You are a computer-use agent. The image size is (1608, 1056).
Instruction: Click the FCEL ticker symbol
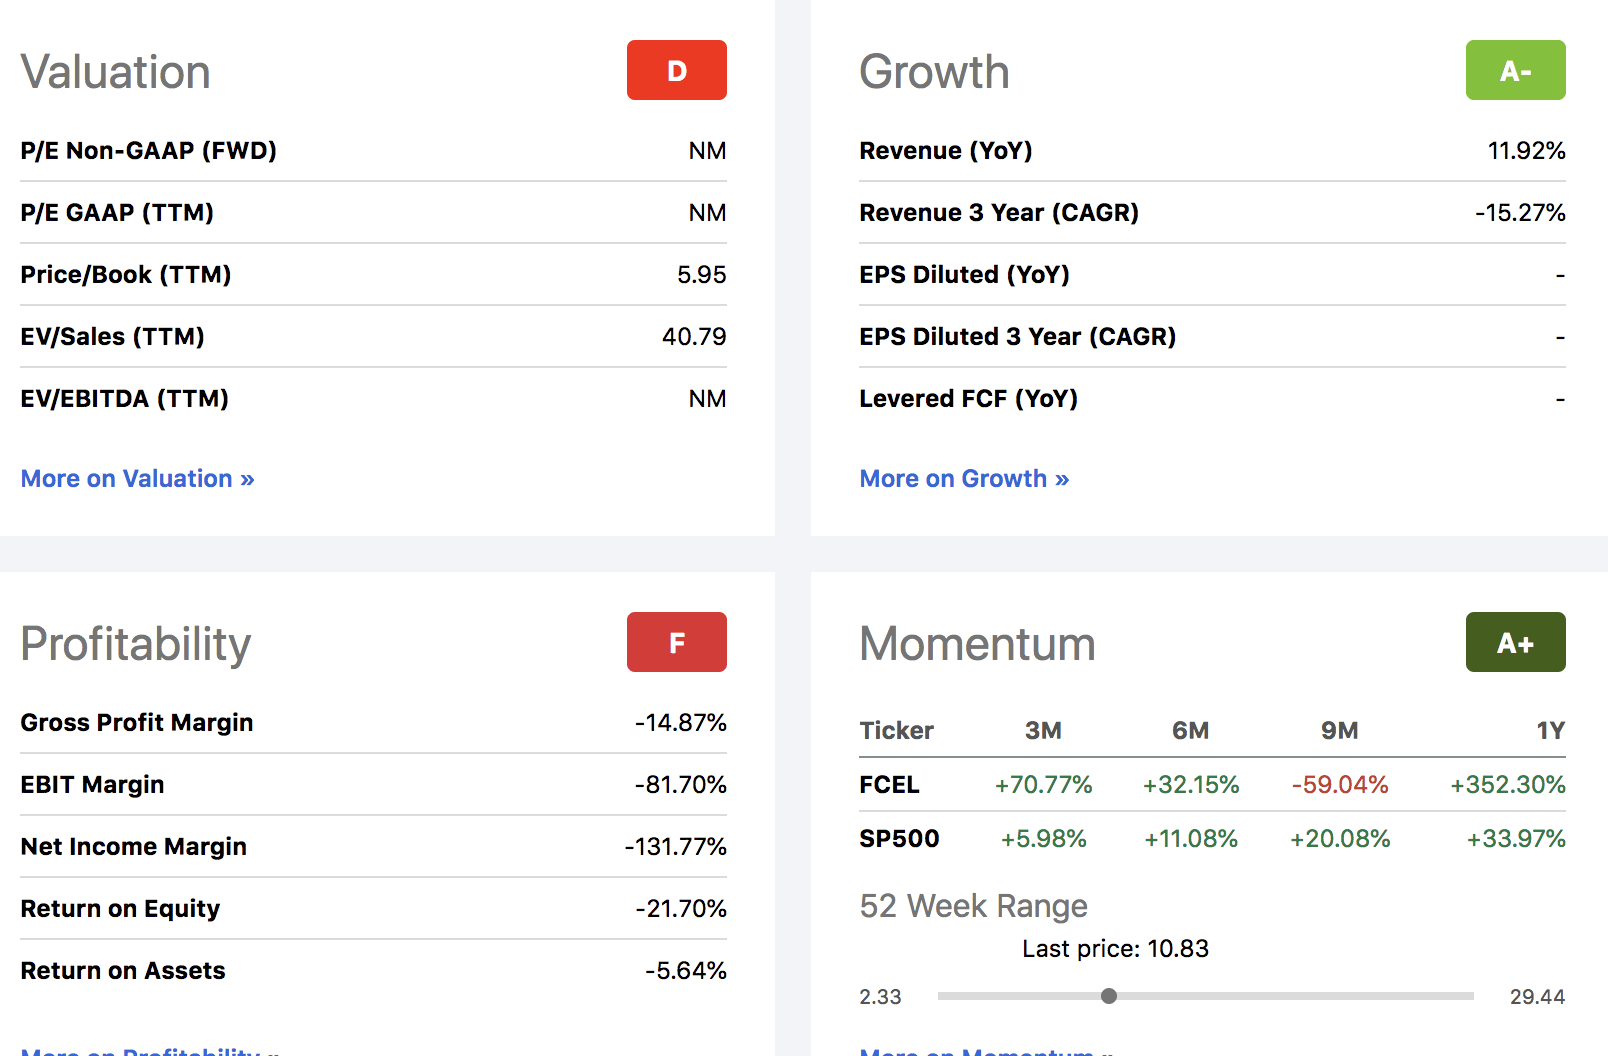889,785
